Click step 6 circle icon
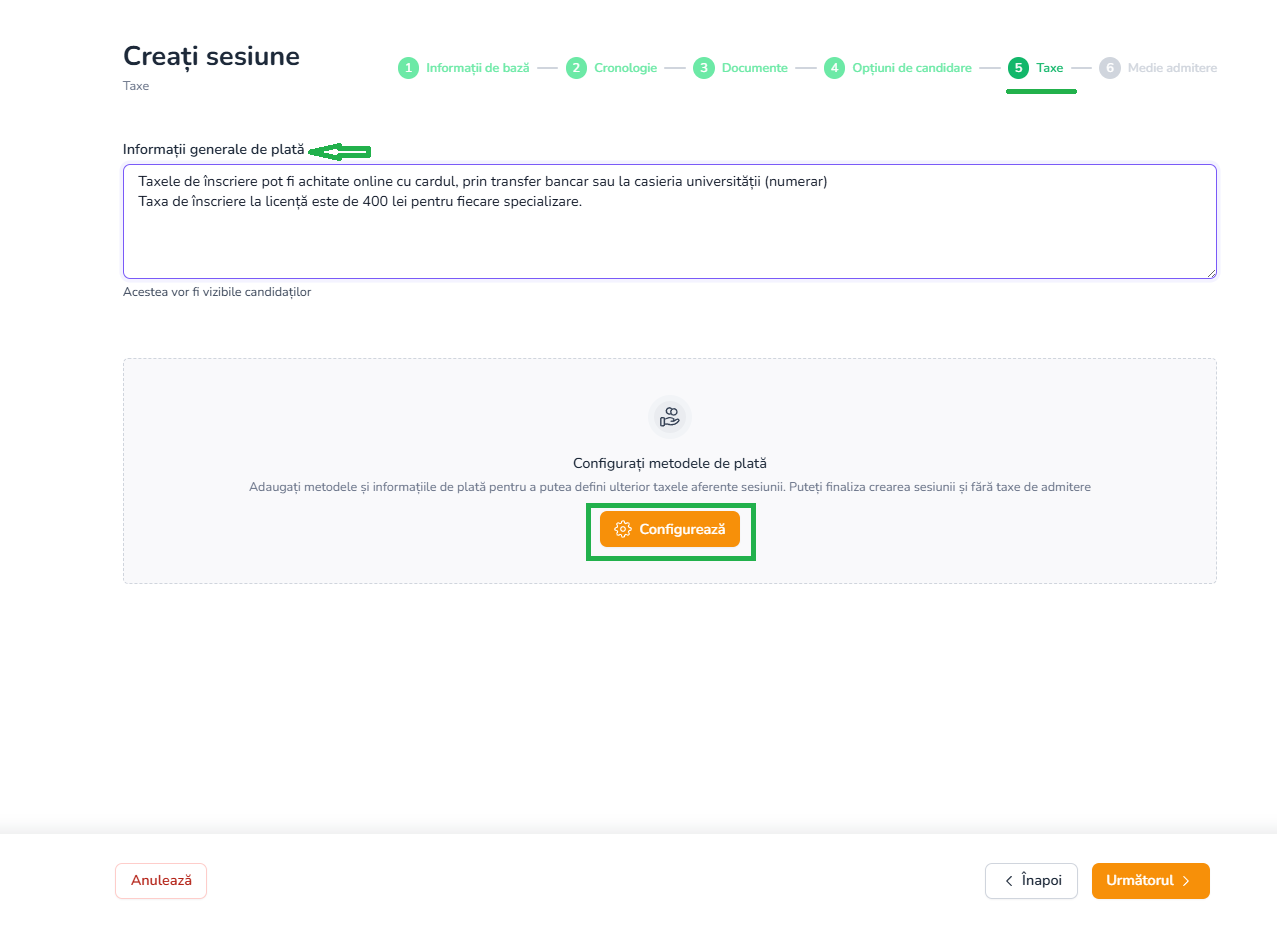This screenshot has width=1277, height=926. point(1109,68)
